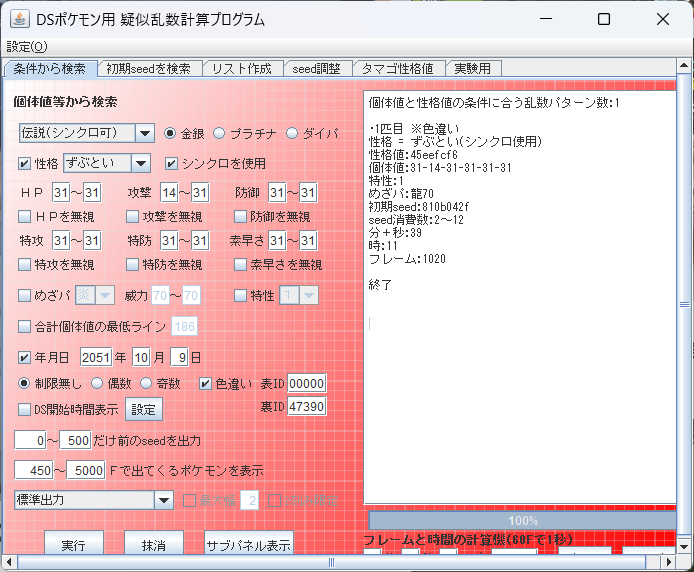The image size is (694, 572).
Task: Click the HP maximum value field
Action: tap(92, 193)
